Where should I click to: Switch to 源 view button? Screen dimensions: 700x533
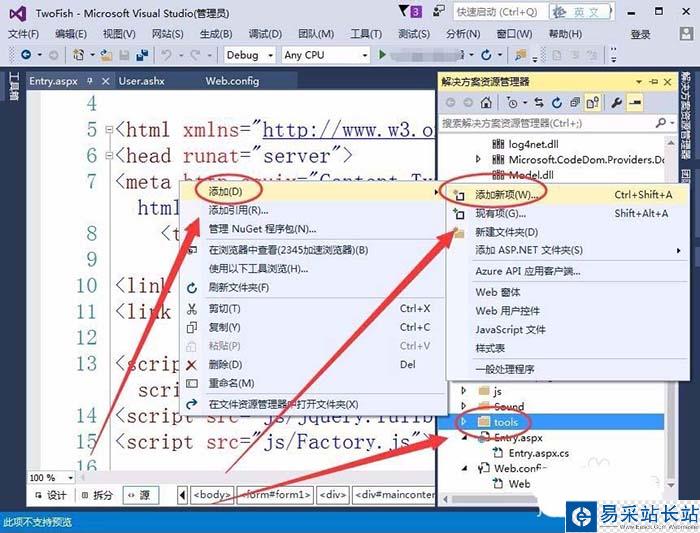(139, 495)
